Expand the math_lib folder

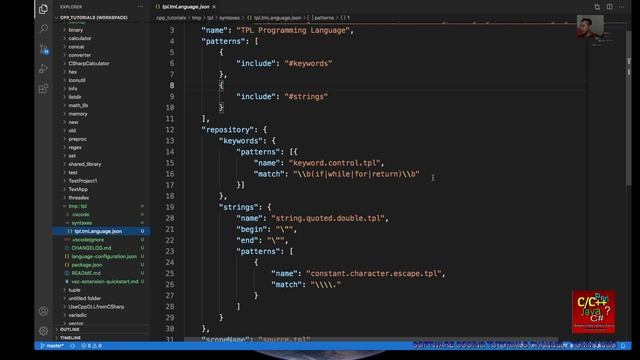pyautogui.click(x=78, y=105)
